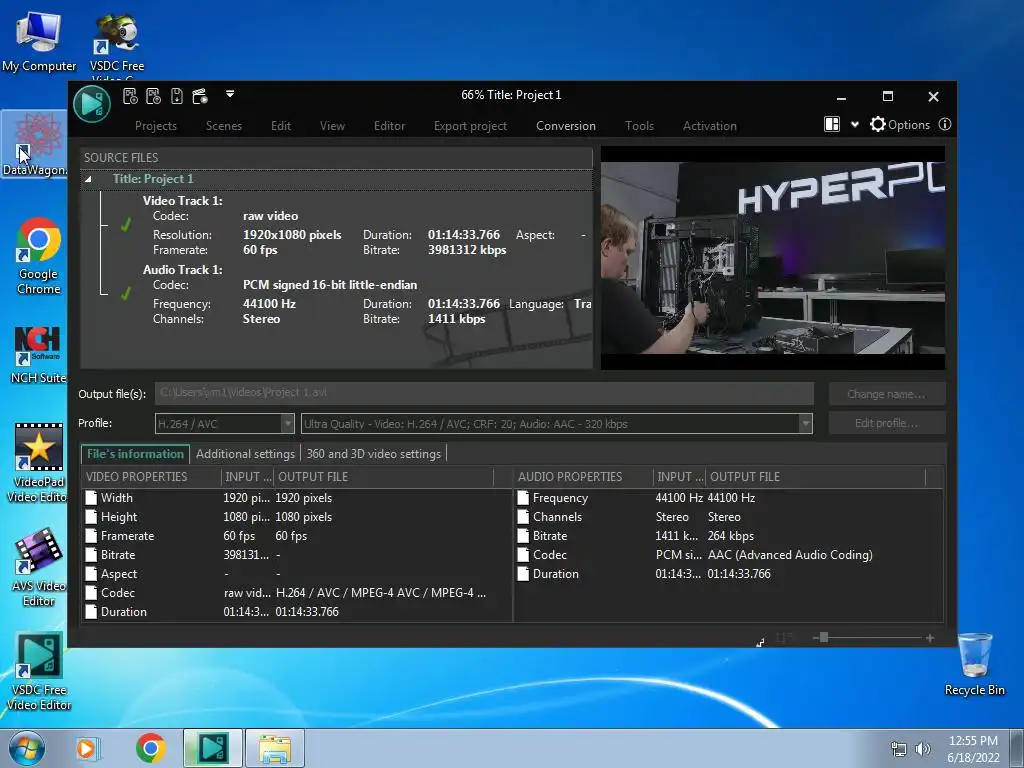Click the video preview thumbnail
Viewport: 1024px width, 768px height.
[x=773, y=258]
